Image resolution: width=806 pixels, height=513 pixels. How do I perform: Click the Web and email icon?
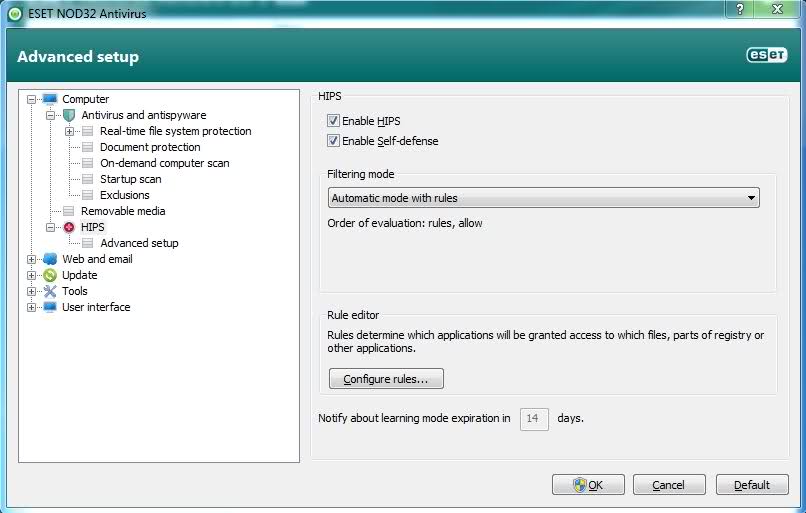pyautogui.click(x=50, y=259)
